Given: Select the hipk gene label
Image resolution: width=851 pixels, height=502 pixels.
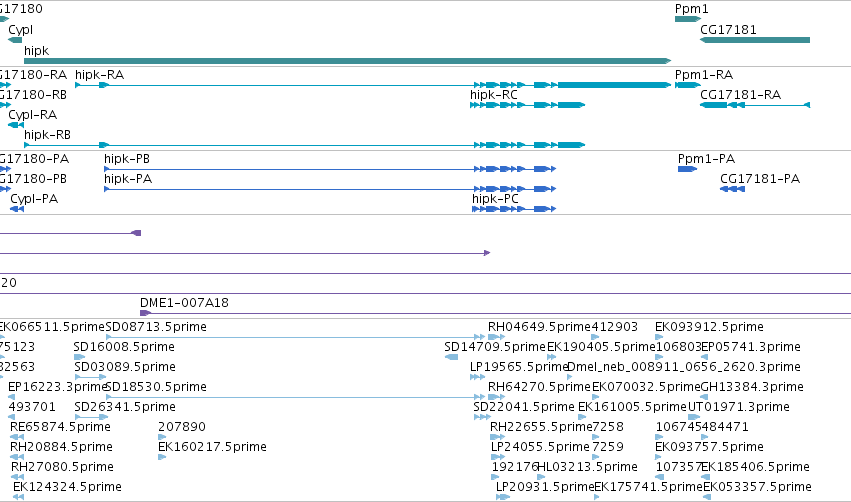Looking at the screenshot, I should tap(36, 50).
